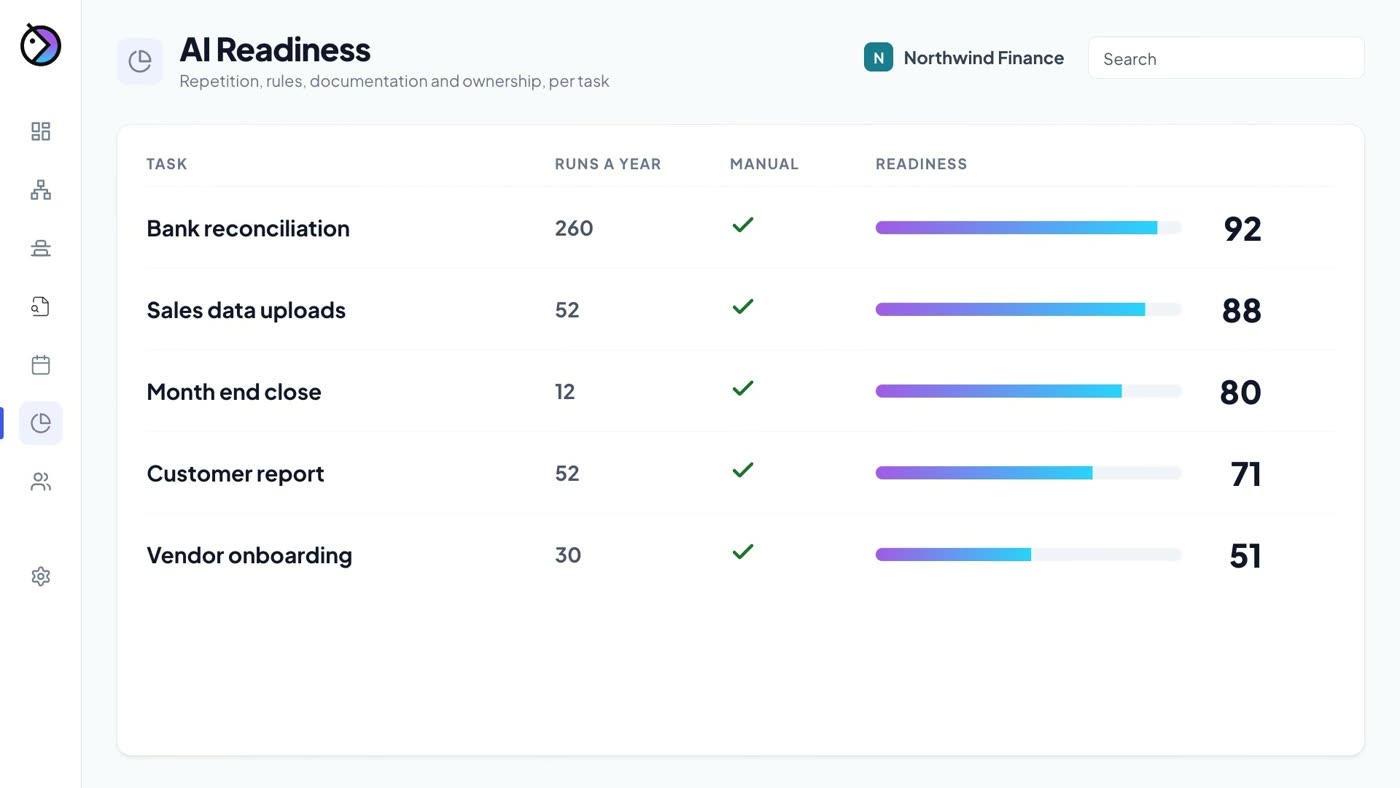This screenshot has width=1400, height=788.
Task: Click the Northwind Finance workspace name
Action: (x=984, y=58)
